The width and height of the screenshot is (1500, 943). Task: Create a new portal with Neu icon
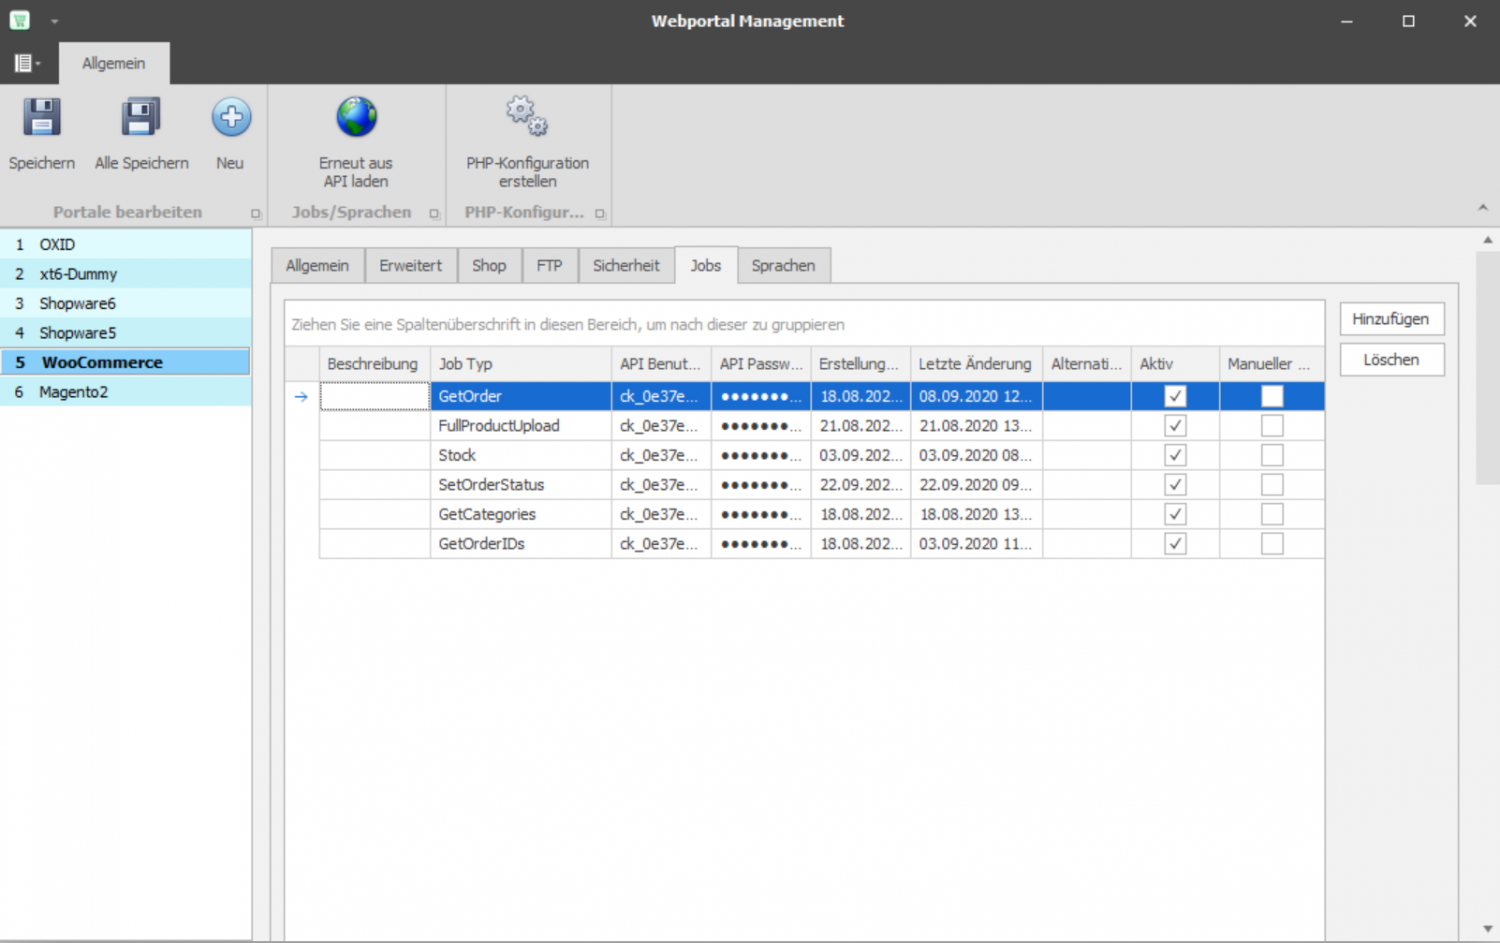231,118
